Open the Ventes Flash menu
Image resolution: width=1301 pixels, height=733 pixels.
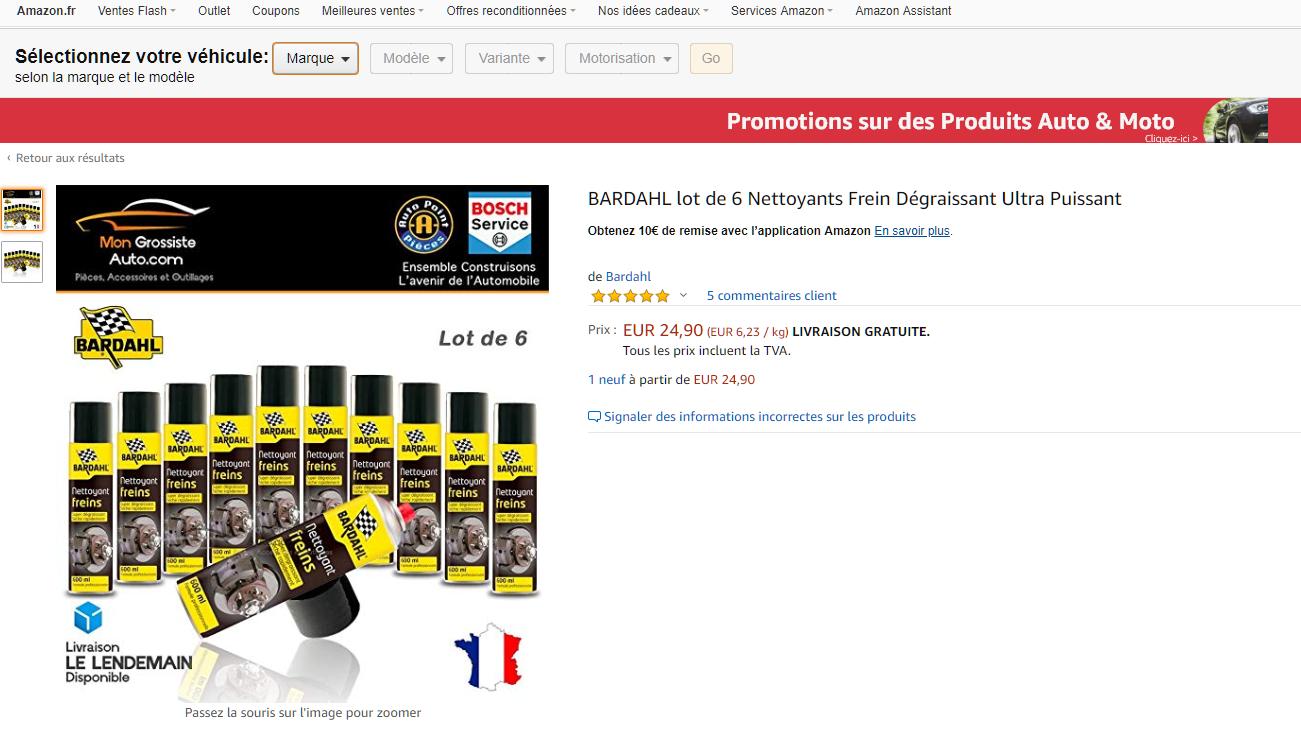click(x=136, y=11)
